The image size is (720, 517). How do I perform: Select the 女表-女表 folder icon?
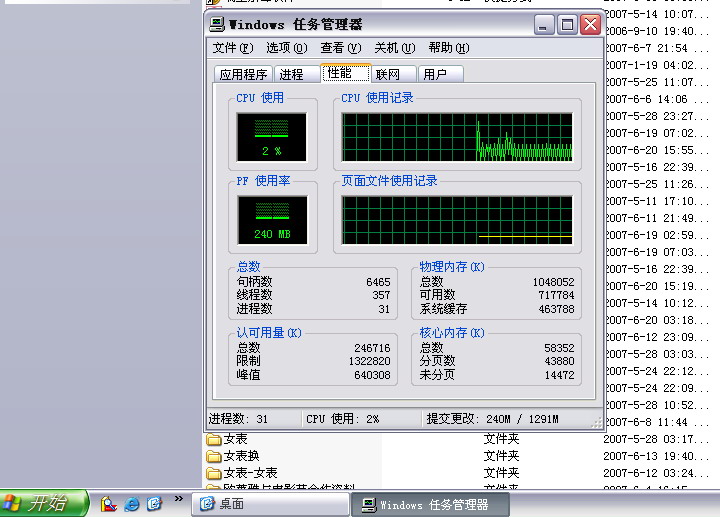pos(214,473)
